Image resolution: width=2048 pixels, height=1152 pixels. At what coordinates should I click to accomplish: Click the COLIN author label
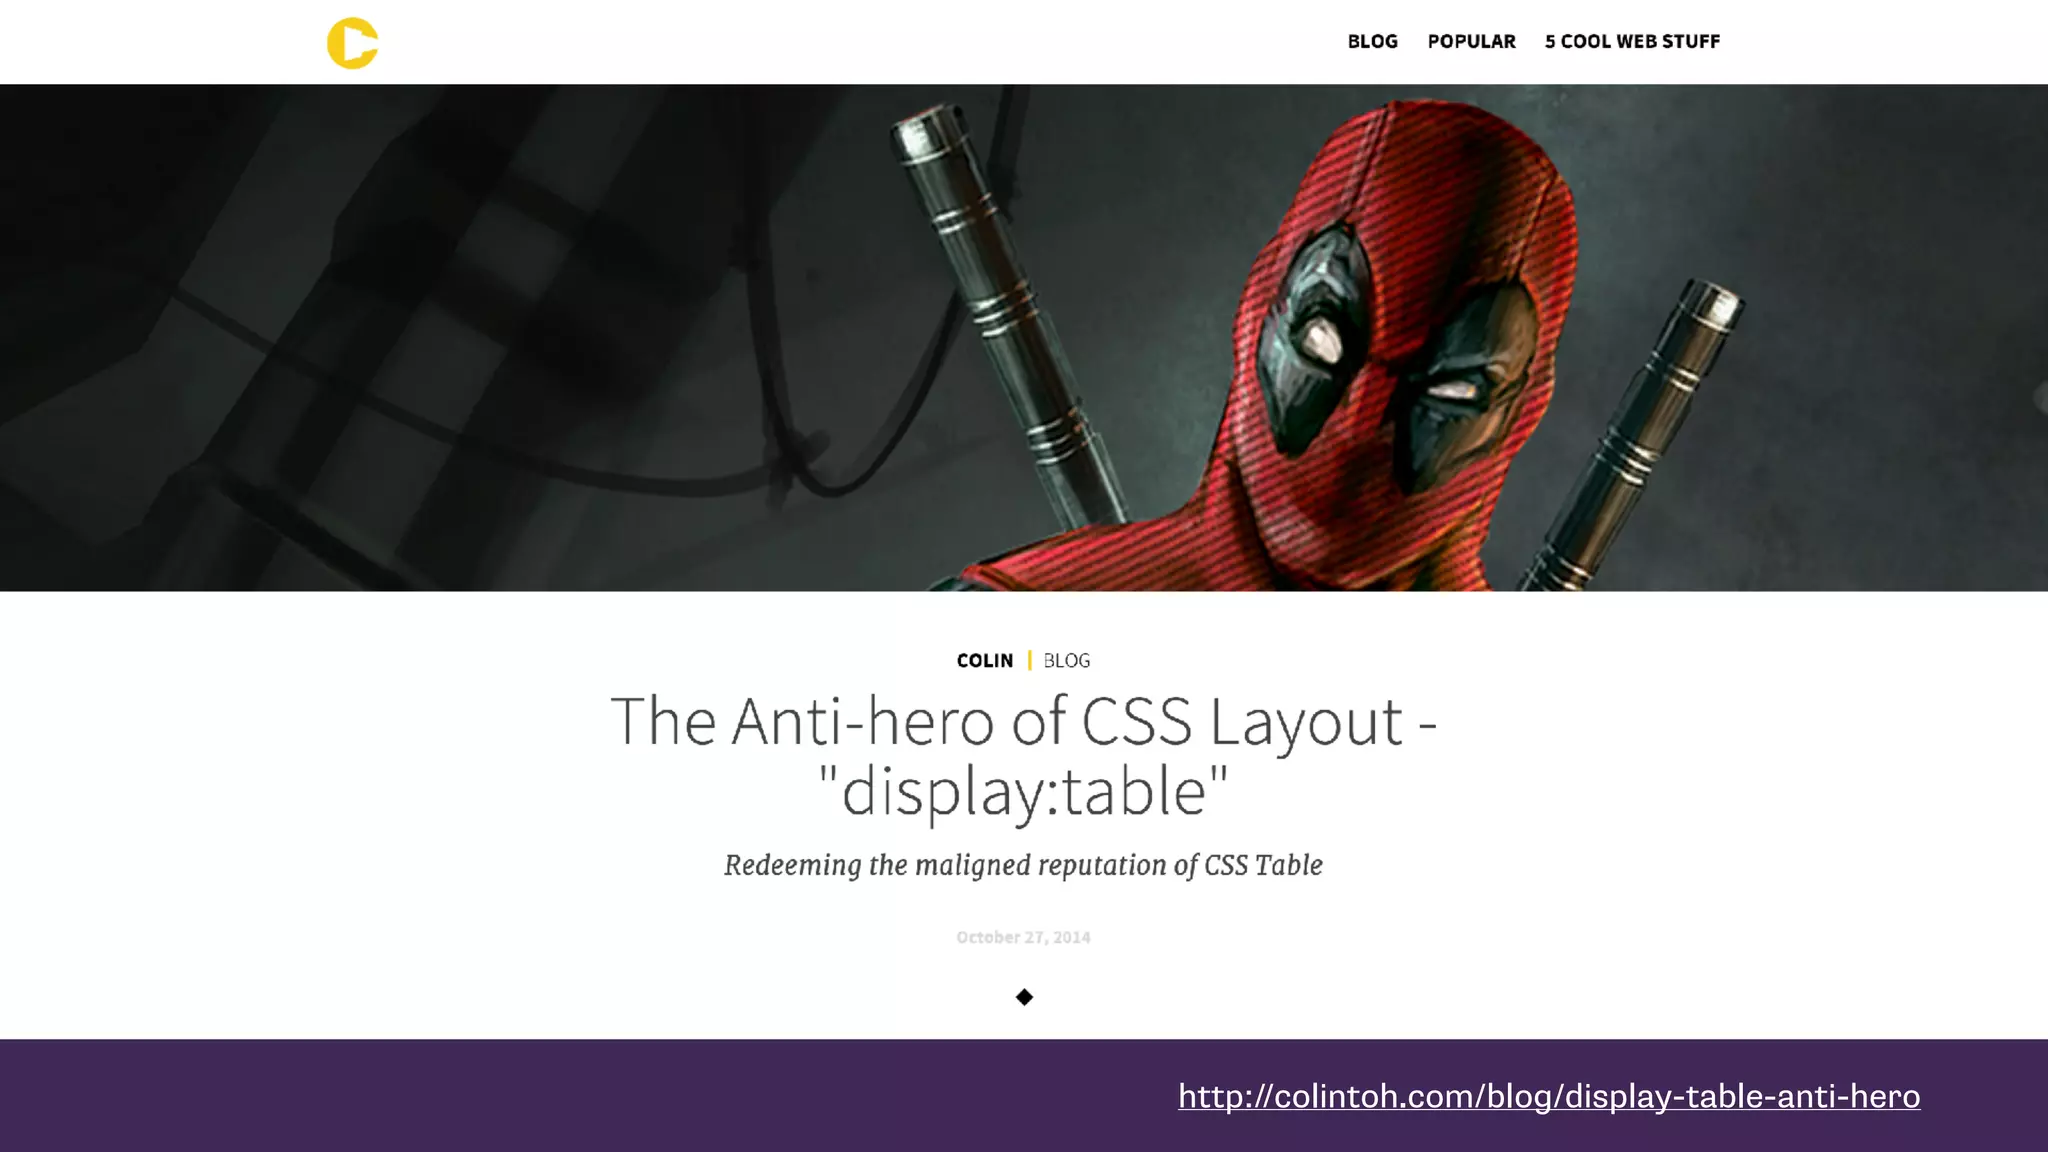(x=984, y=661)
